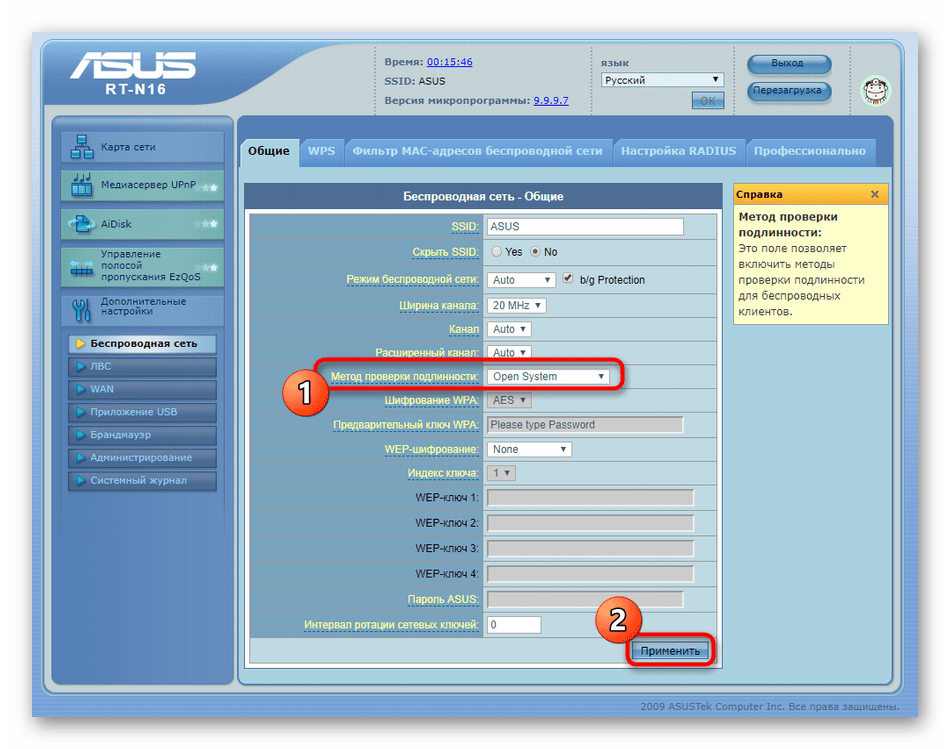Click the firmware version 9.9.9.7 link
This screenshot has width=950, height=749.
[551, 101]
